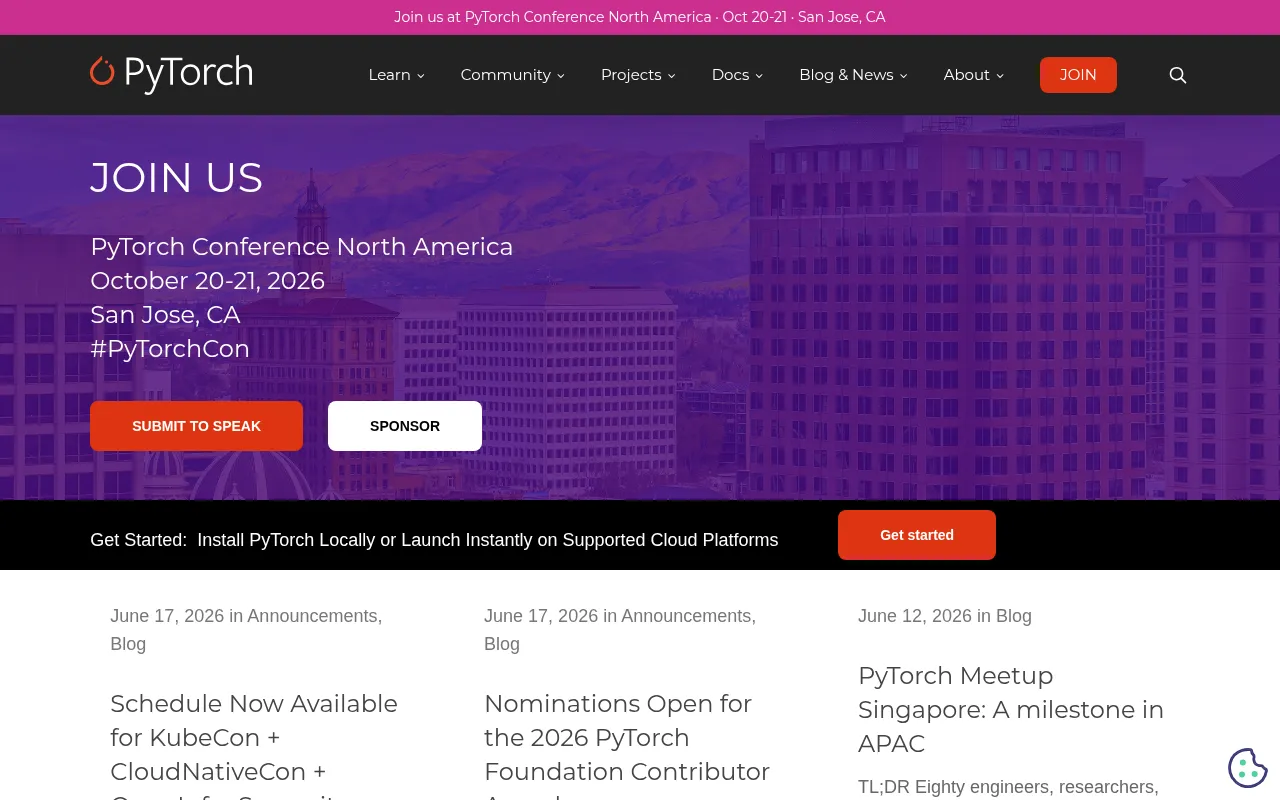Open the pink conference announcement banner link
The height and width of the screenshot is (800, 1280).
pos(640,17)
